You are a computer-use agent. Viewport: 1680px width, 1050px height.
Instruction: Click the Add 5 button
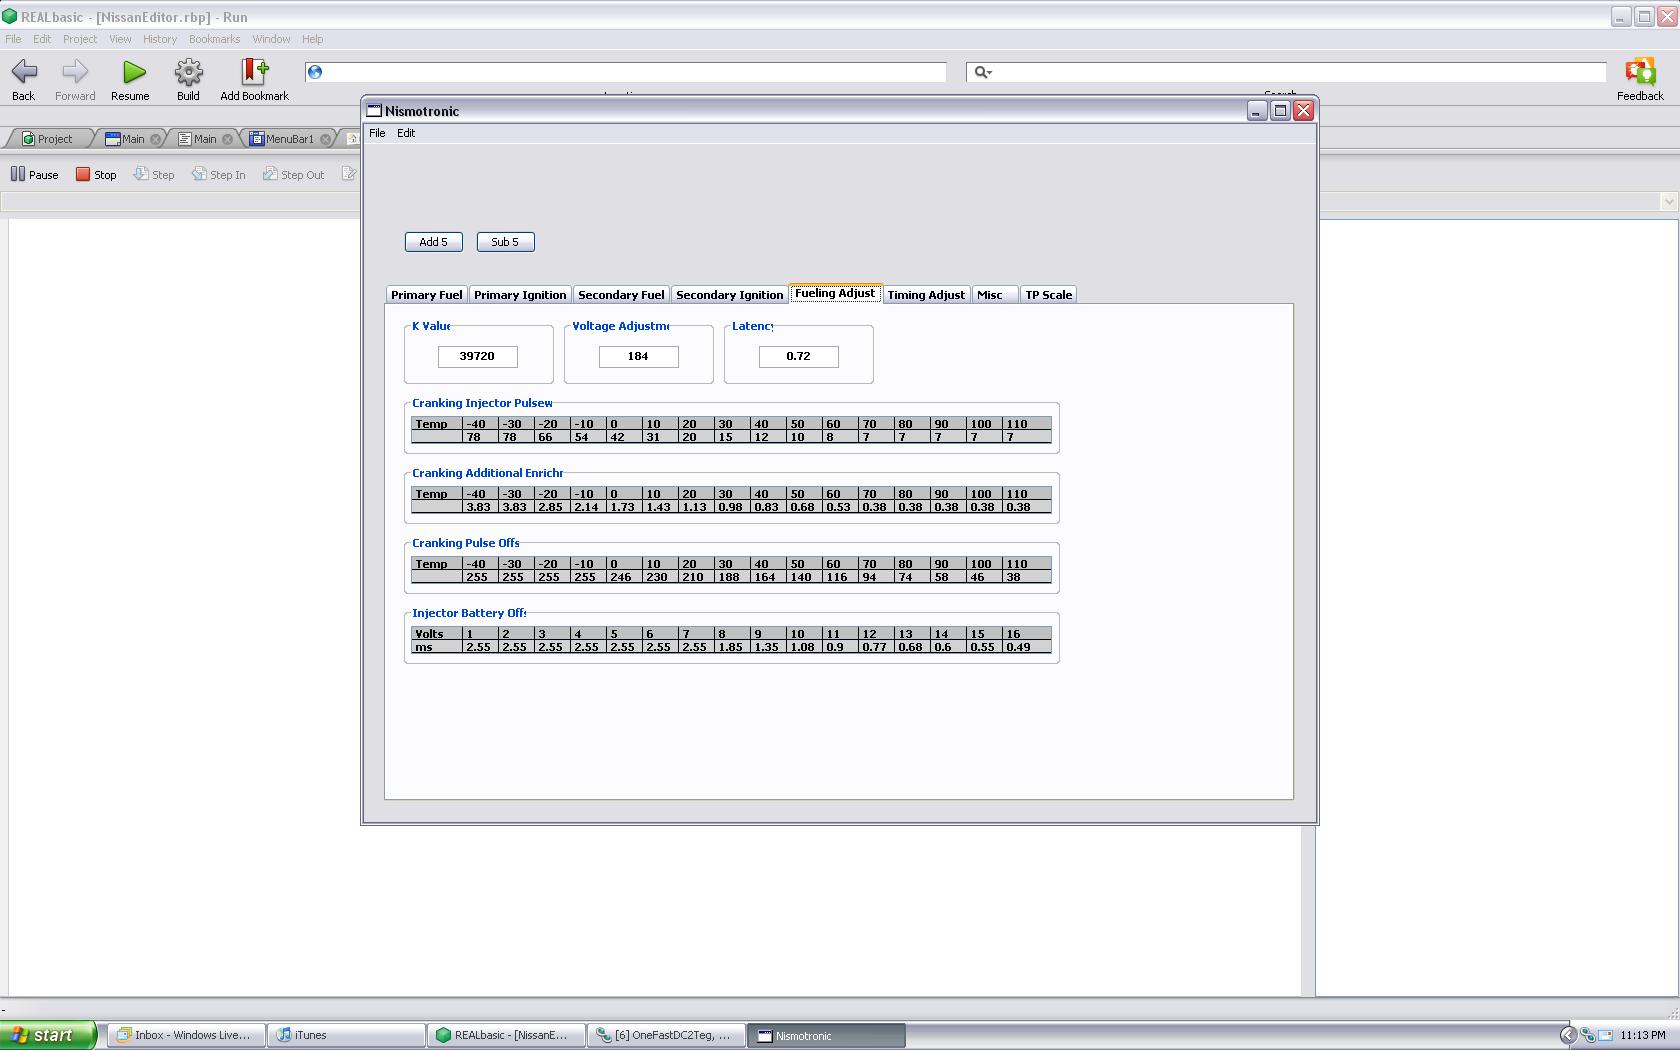(x=434, y=242)
